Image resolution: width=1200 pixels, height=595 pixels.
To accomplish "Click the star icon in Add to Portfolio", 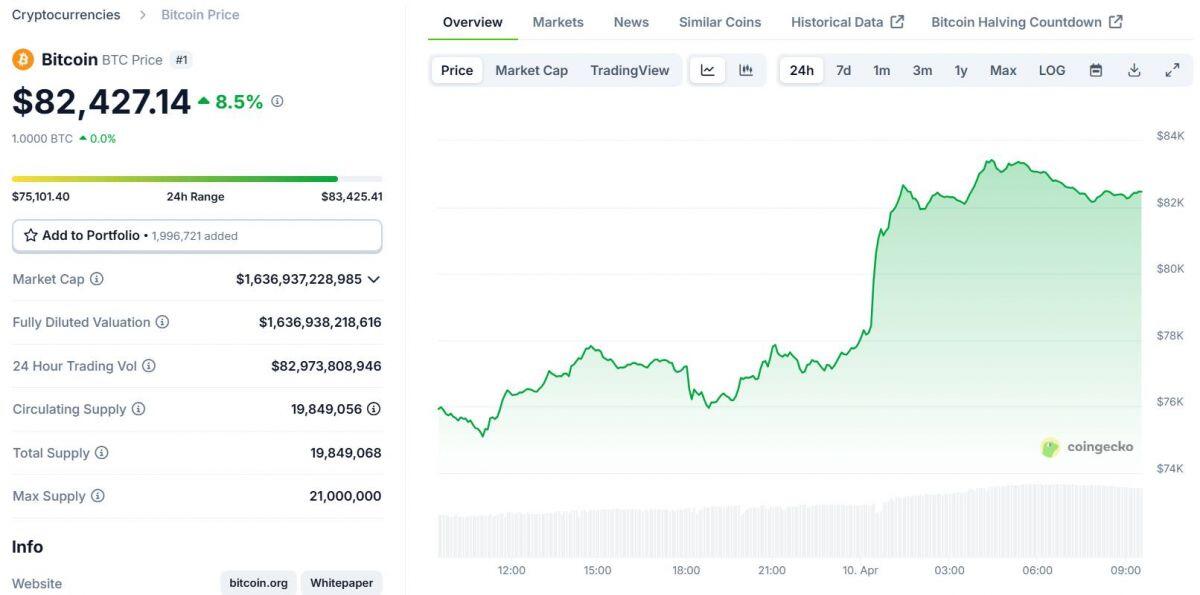I will click(31, 236).
